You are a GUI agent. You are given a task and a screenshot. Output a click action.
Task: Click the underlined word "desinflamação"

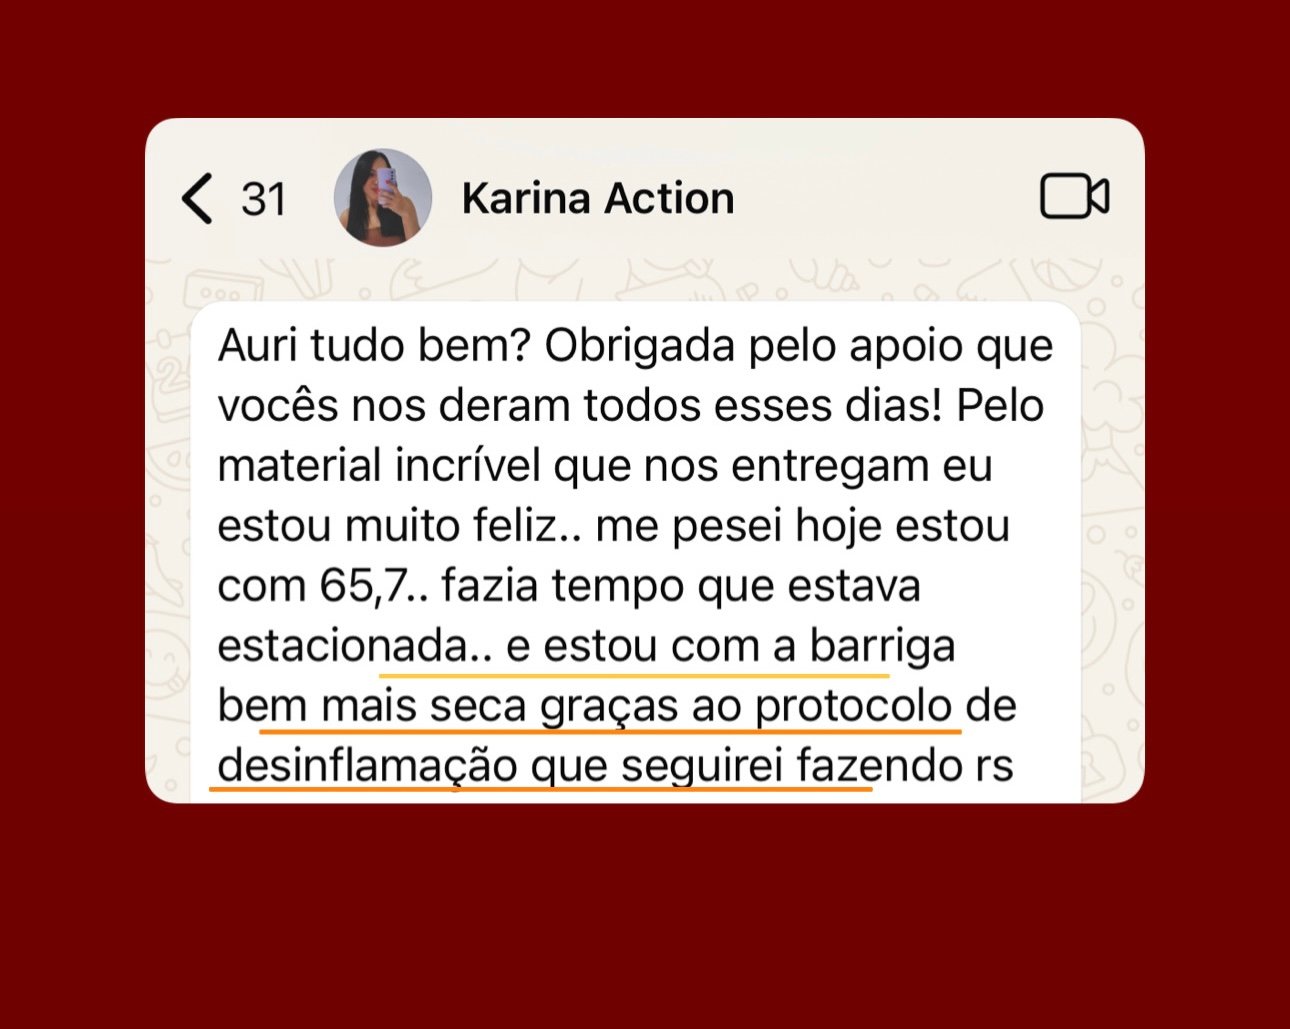tap(367, 767)
